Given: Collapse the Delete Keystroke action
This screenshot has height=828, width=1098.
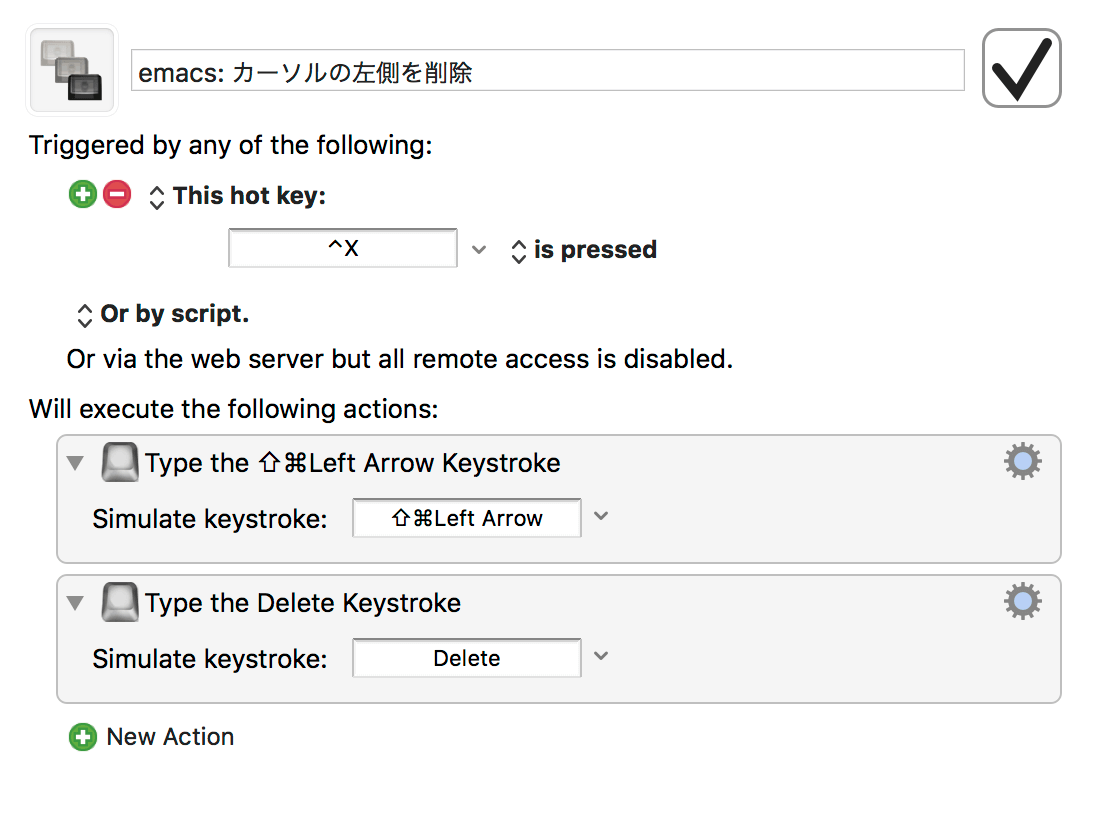Looking at the screenshot, I should (75, 602).
